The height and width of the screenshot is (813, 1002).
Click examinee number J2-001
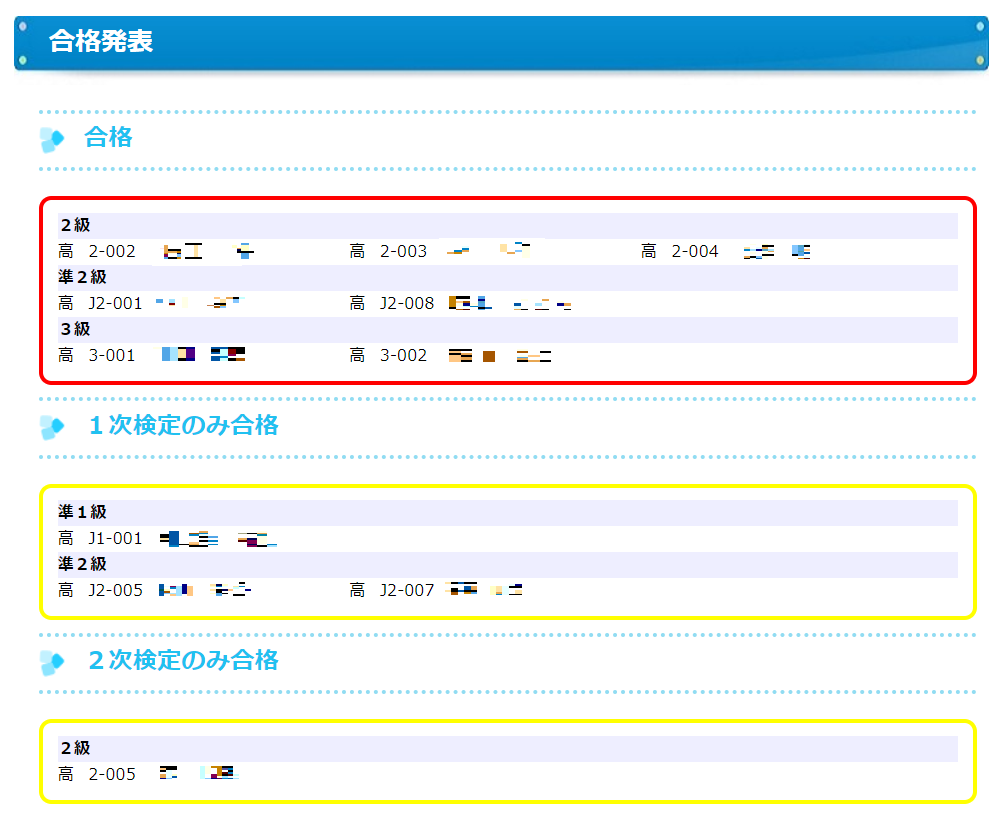pyautogui.click(x=115, y=304)
